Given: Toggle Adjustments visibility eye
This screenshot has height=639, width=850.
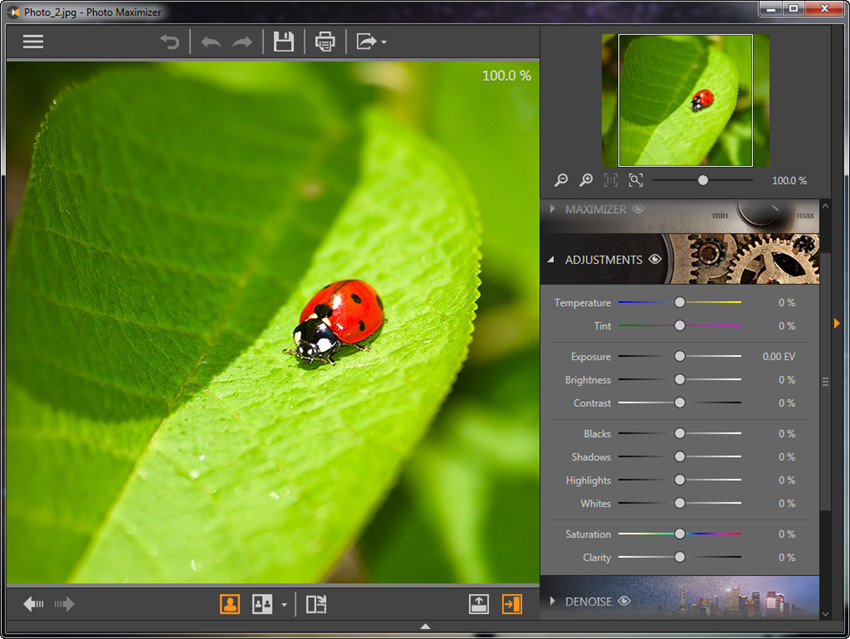Looking at the screenshot, I should (x=655, y=259).
